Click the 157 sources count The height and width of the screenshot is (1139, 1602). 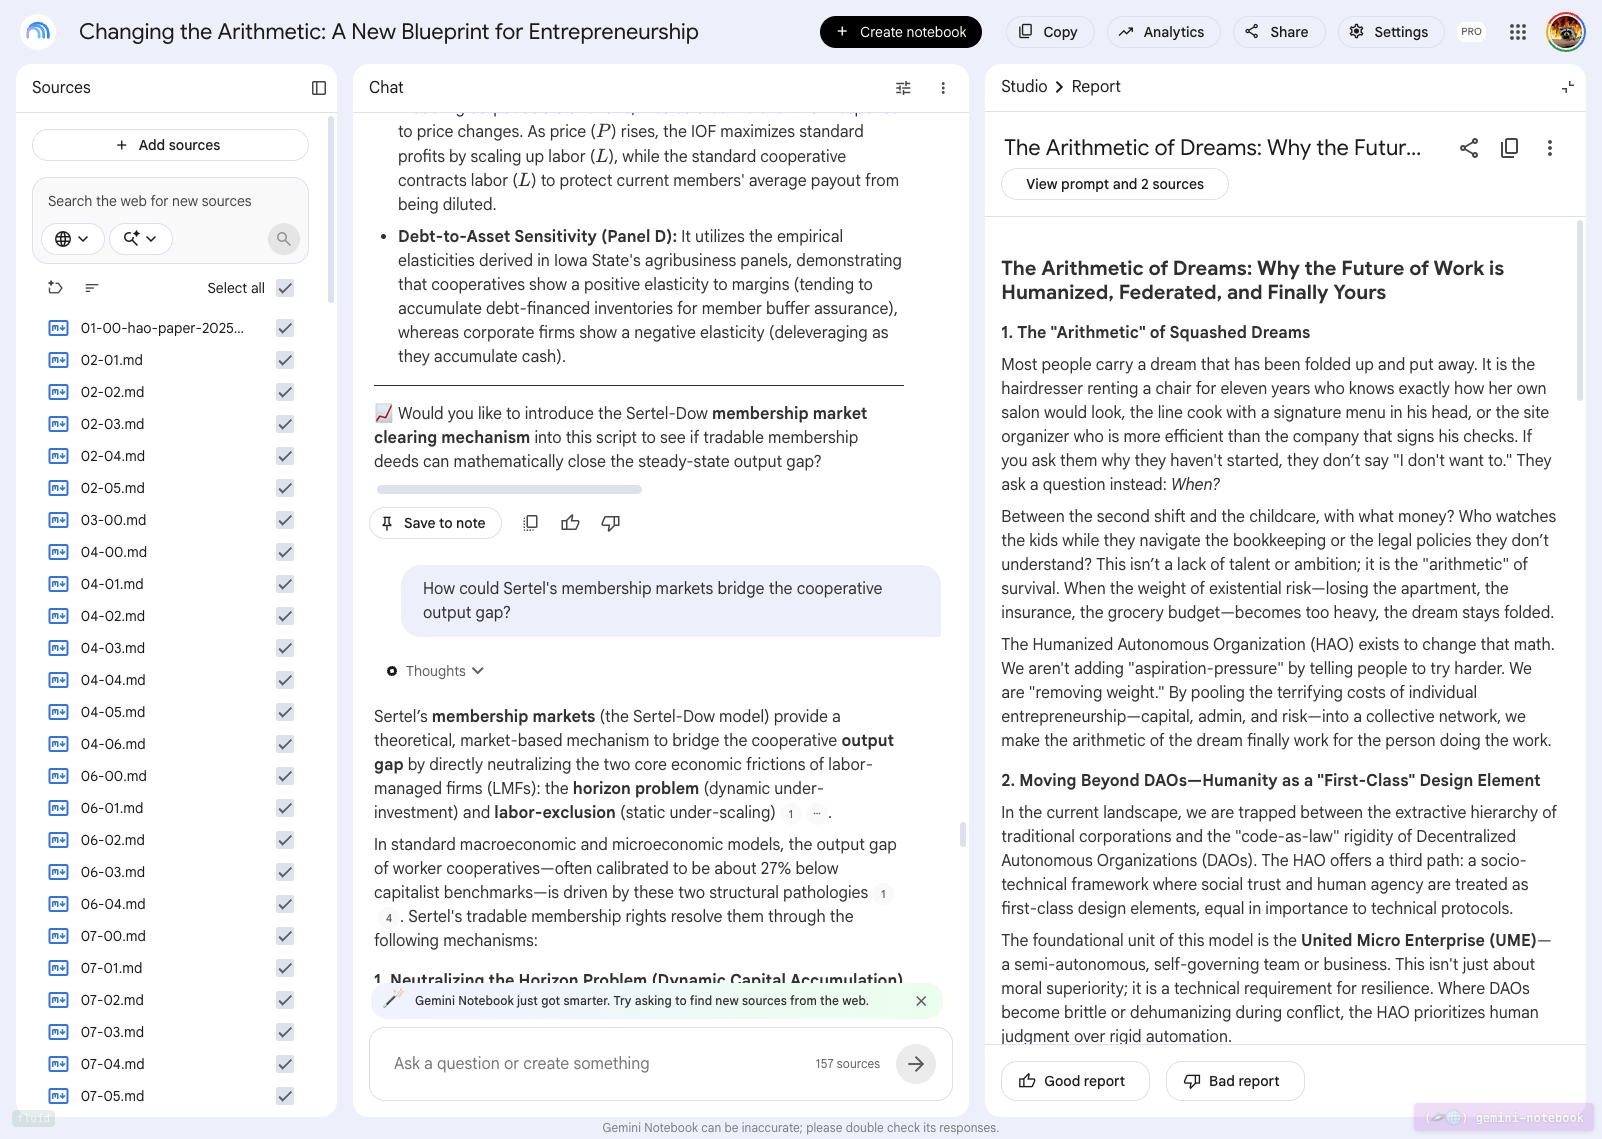point(847,1064)
